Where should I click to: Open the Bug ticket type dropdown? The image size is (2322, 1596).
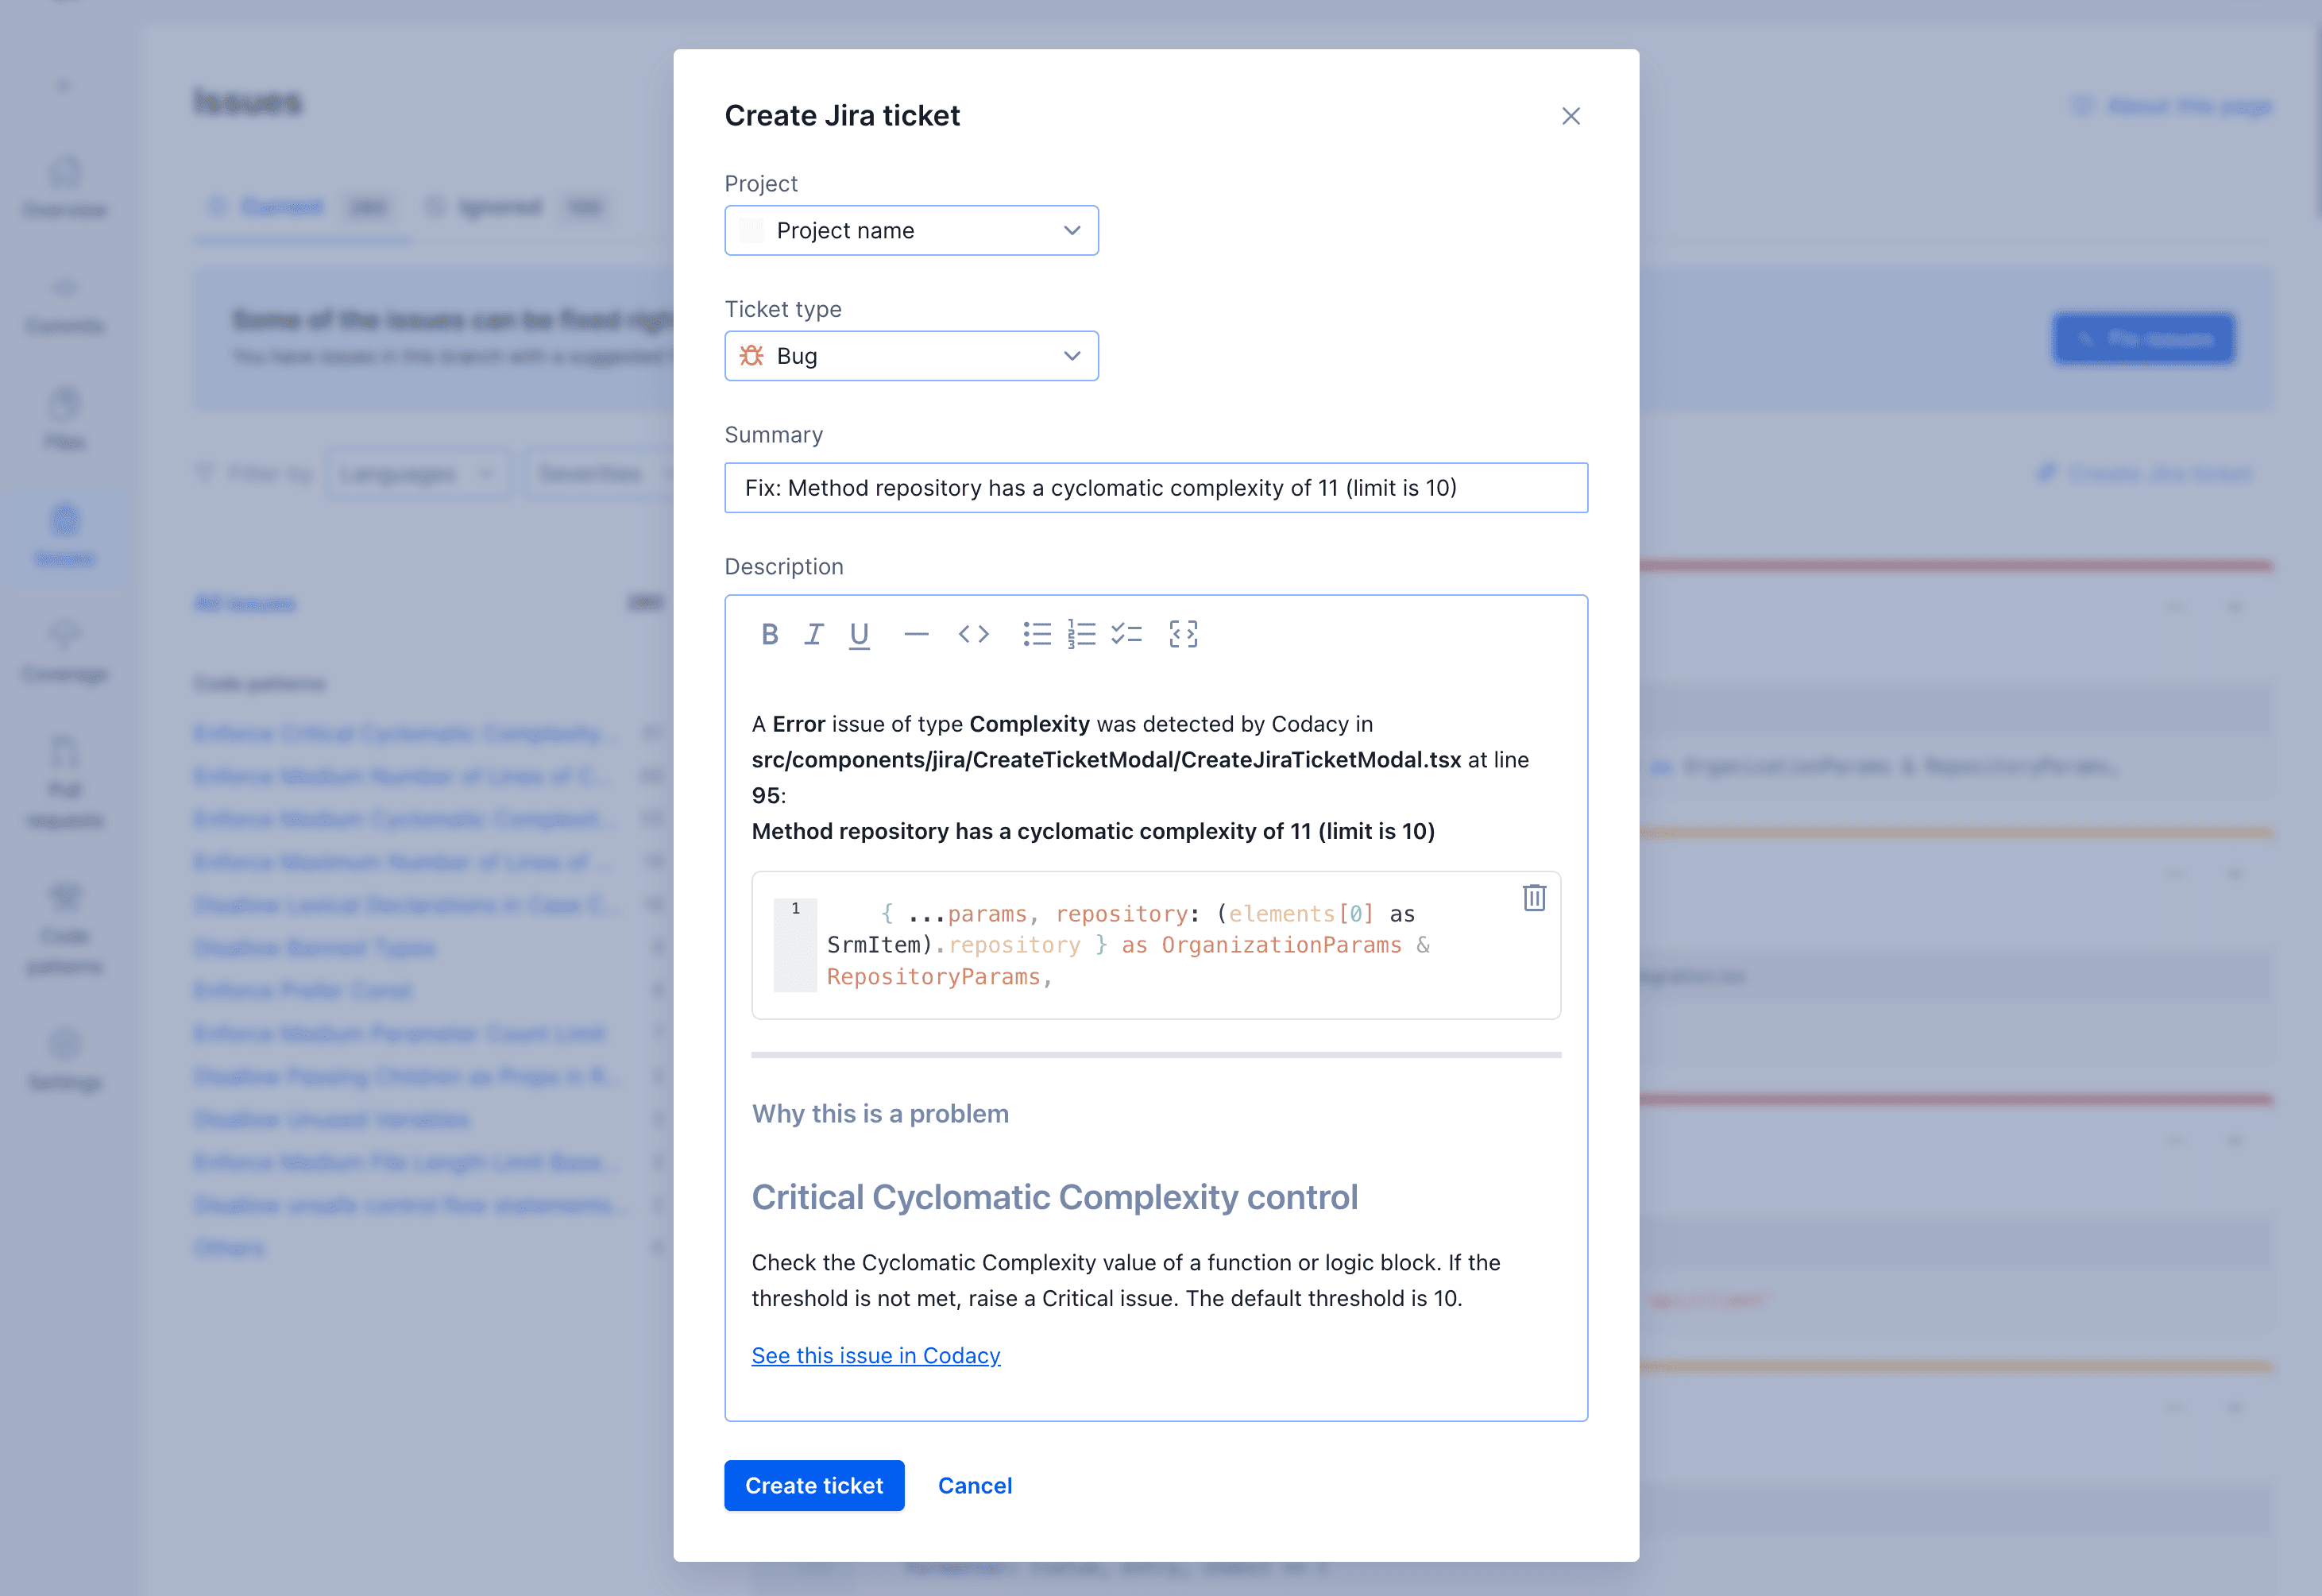click(x=911, y=355)
